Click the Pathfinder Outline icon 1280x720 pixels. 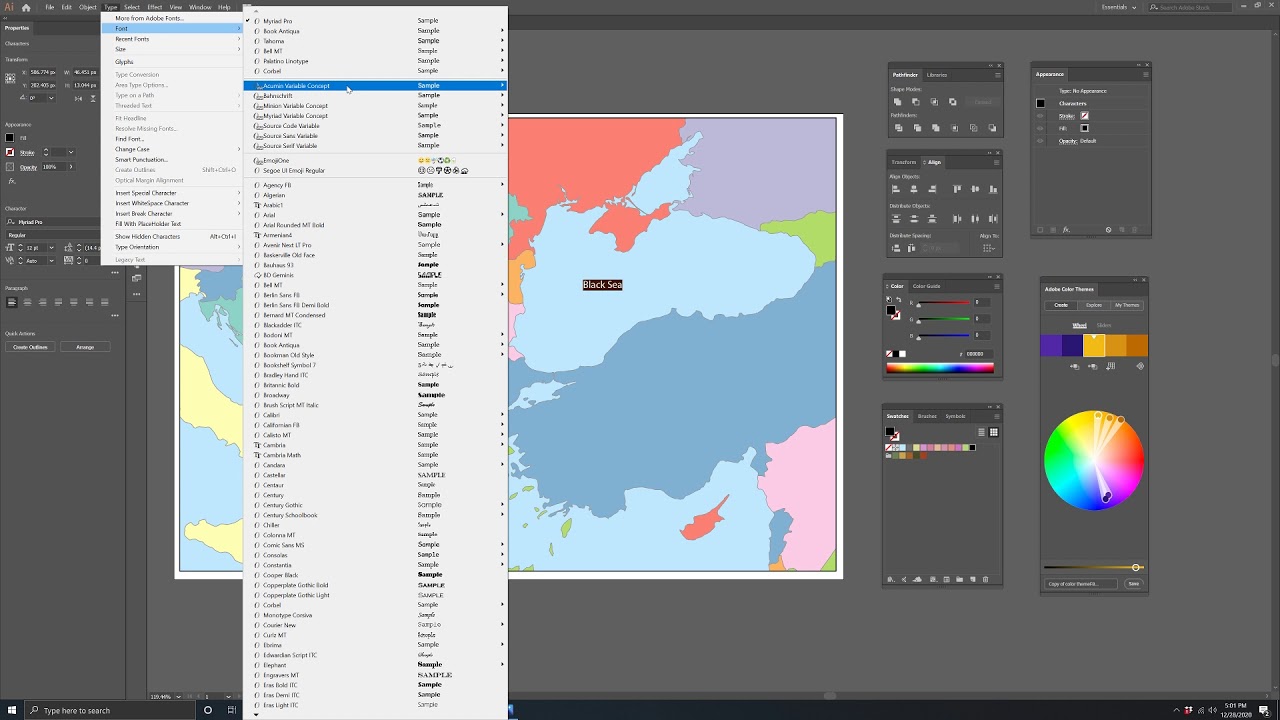974,128
